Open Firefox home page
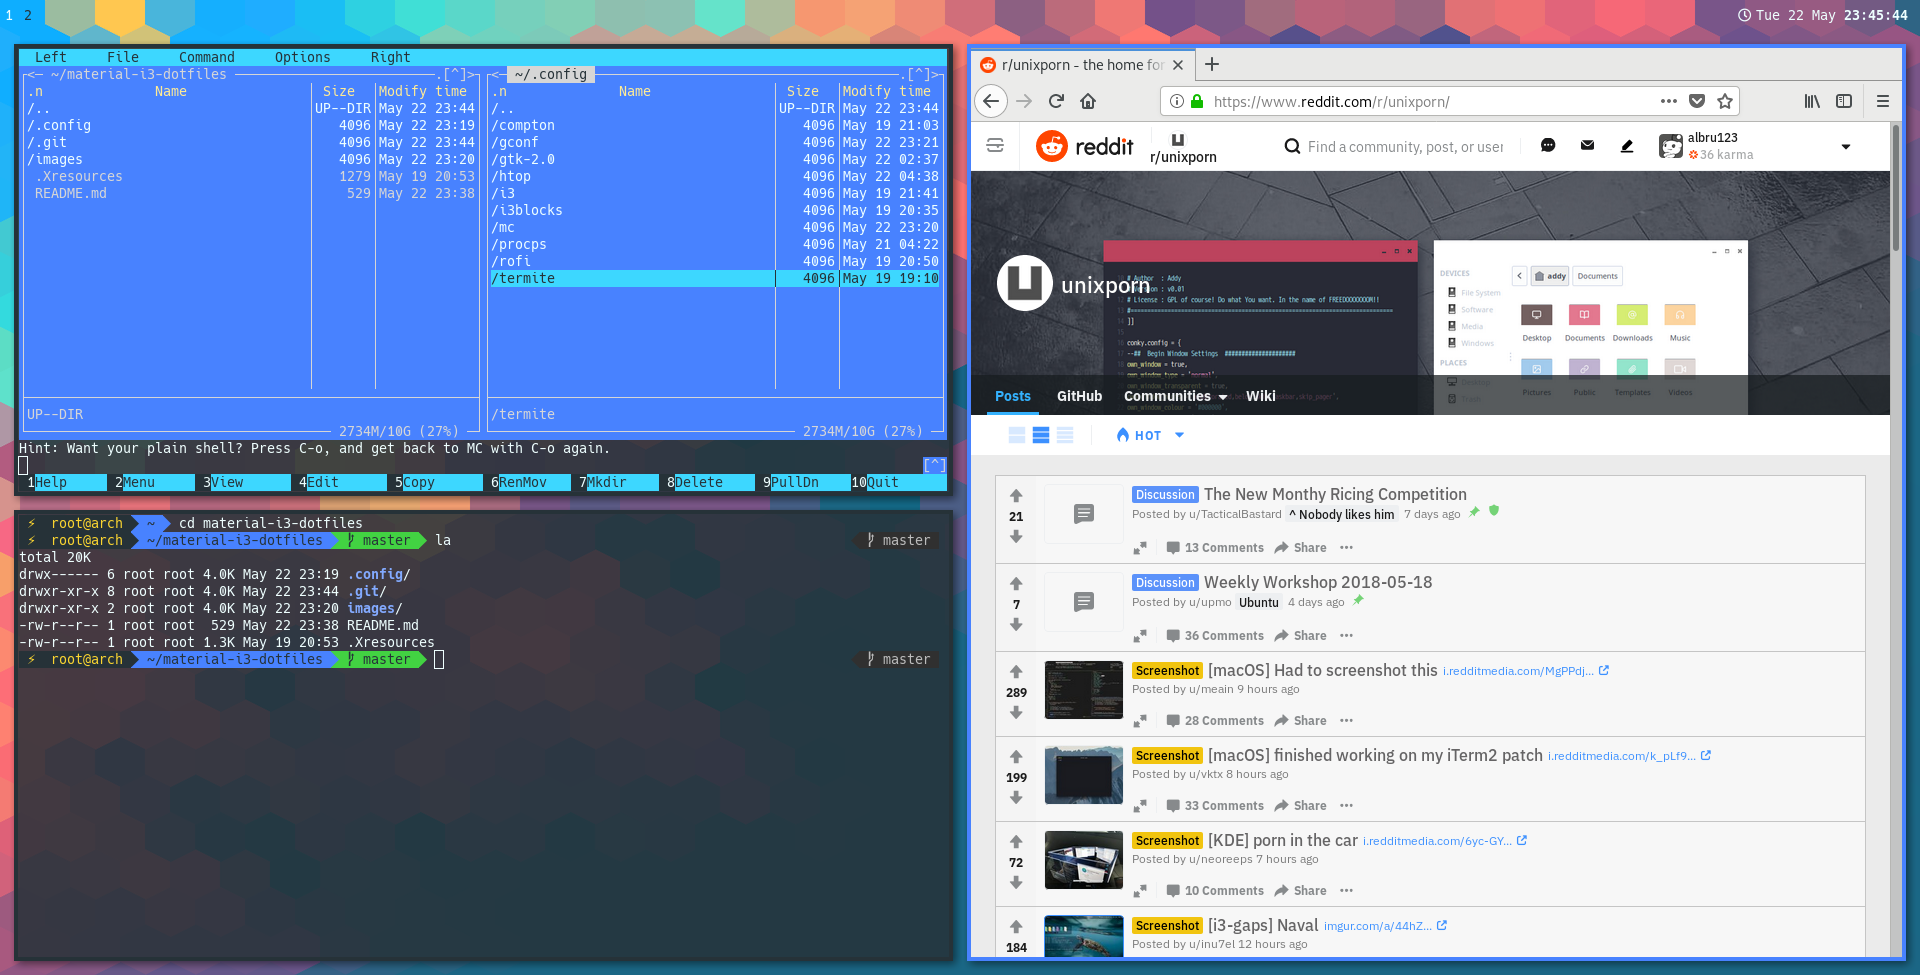The height and width of the screenshot is (975, 1920). pyautogui.click(x=1088, y=101)
